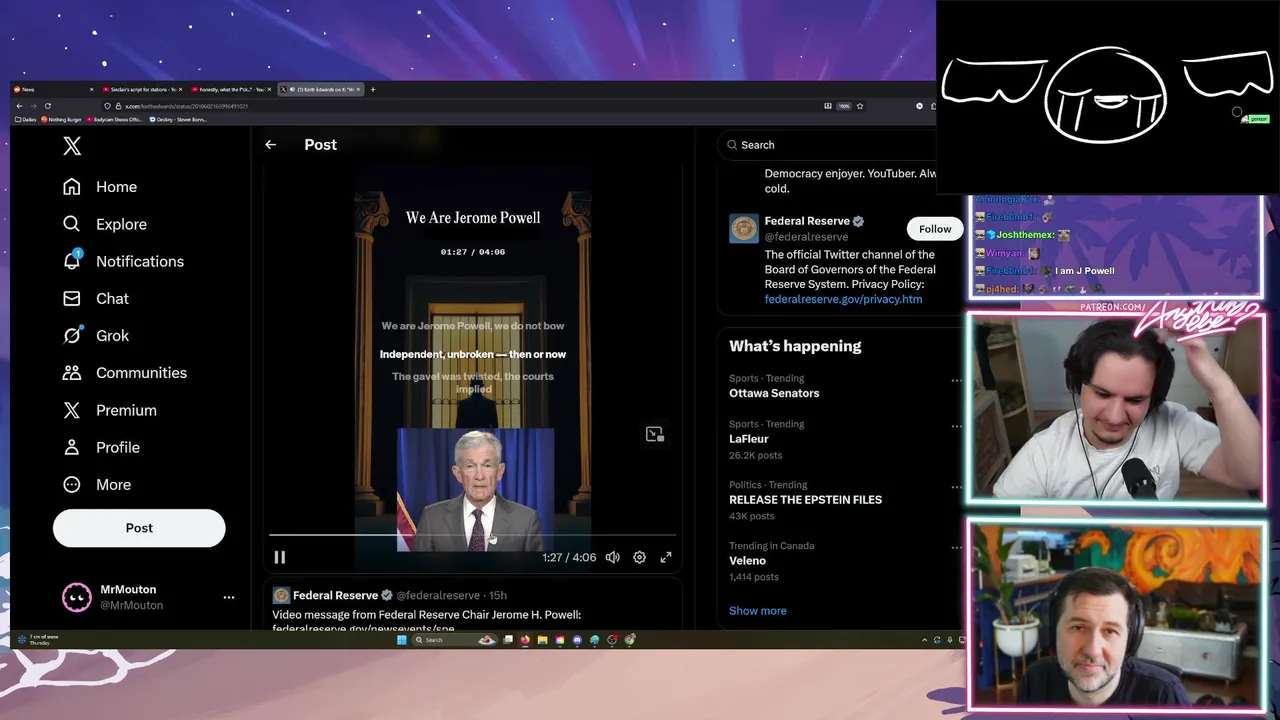Click the X Search field

click(830, 145)
